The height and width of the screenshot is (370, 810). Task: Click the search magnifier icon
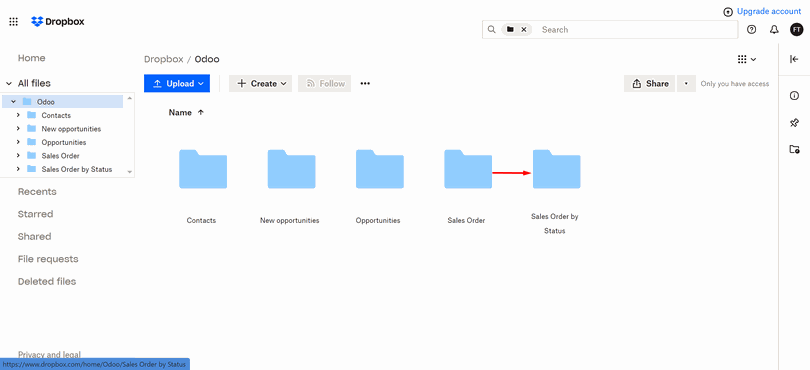point(491,29)
